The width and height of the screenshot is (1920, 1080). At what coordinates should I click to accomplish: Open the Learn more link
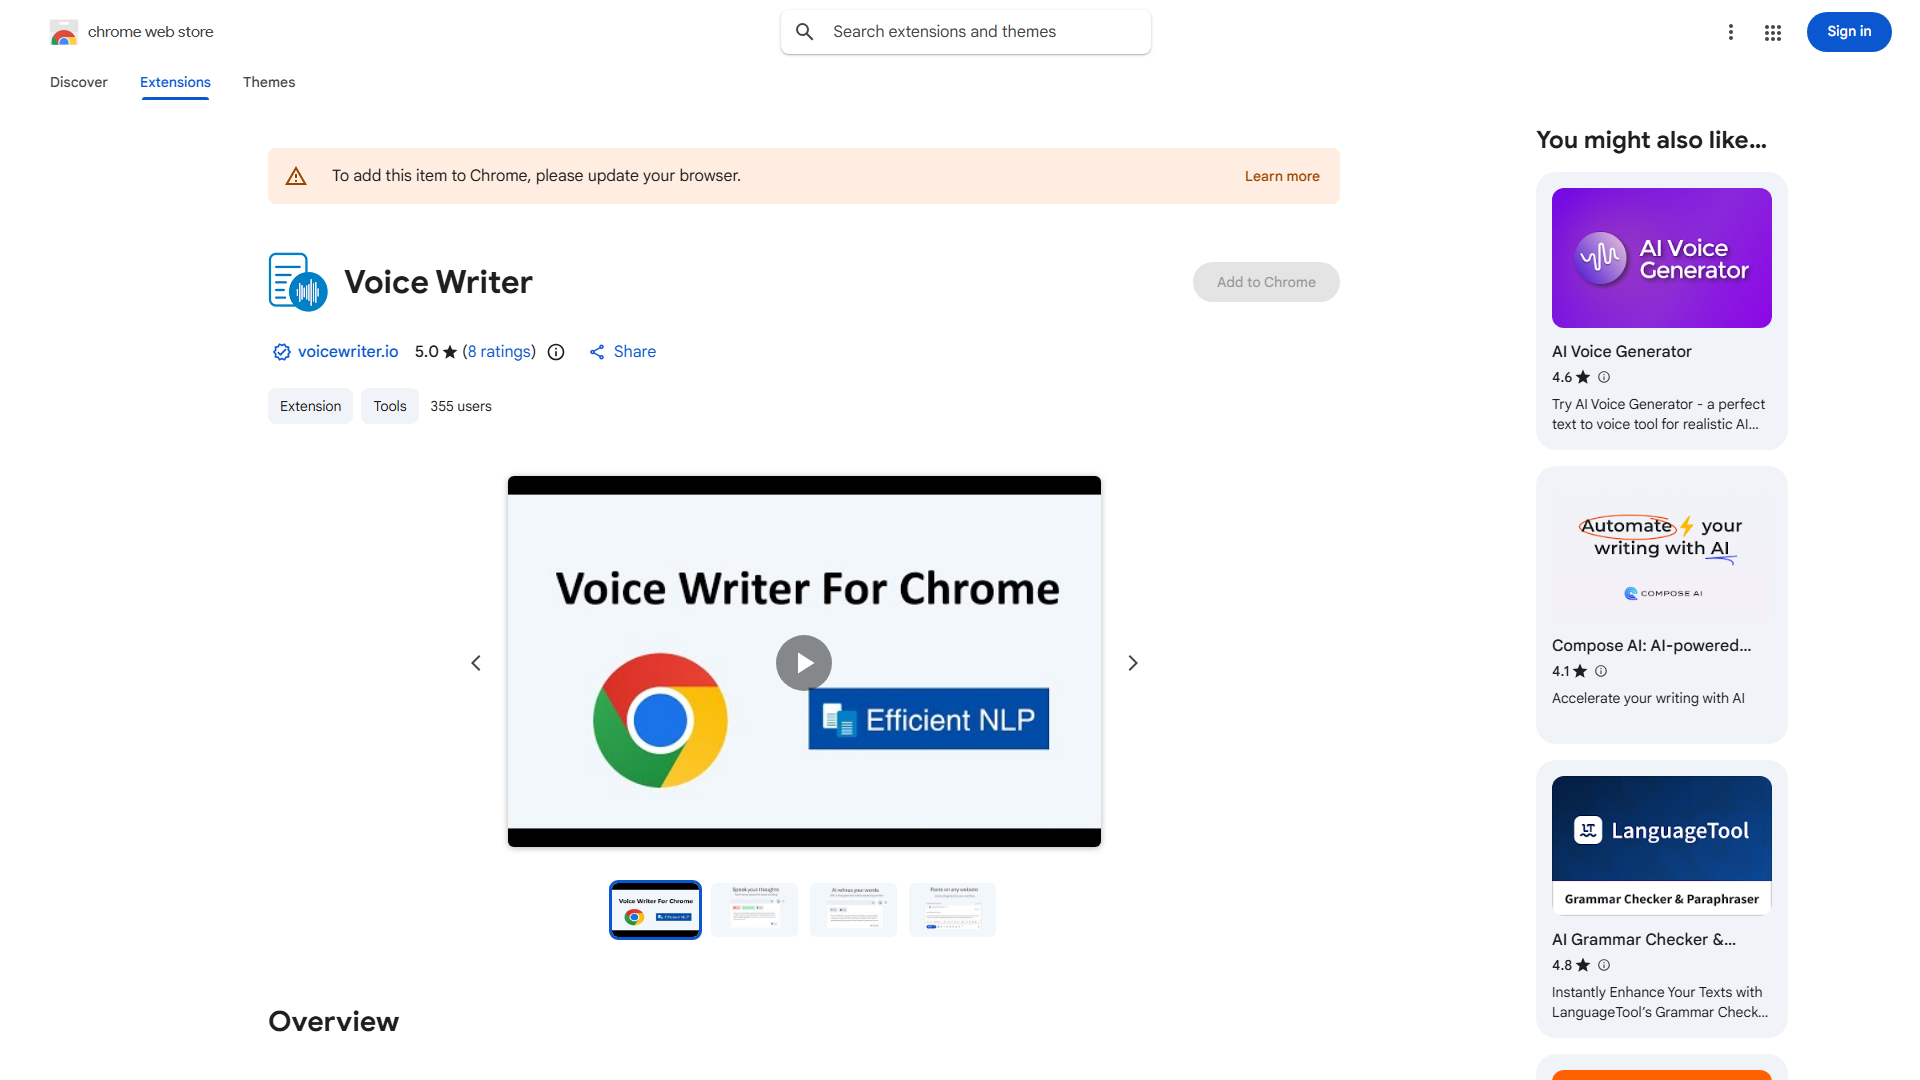1281,176
